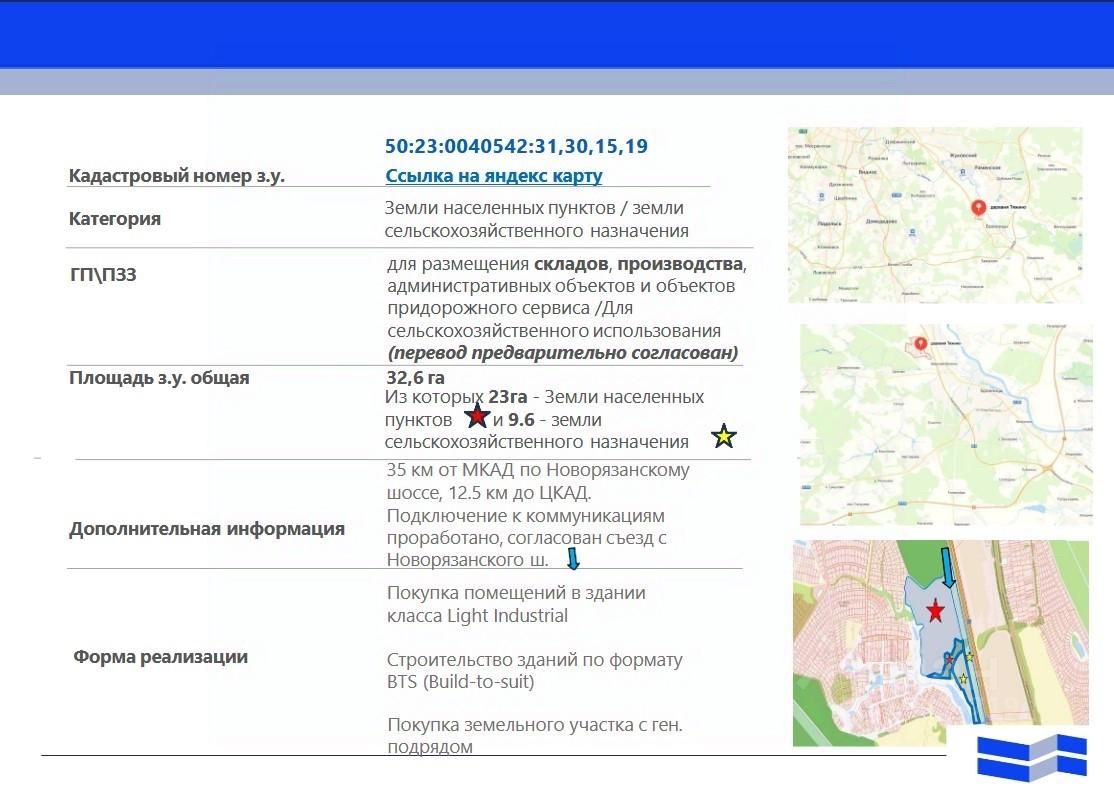This screenshot has height=790, width=1114.
Task: Click the cadastral number 50:23:0040542:31,30,15,19
Action: click(517, 146)
